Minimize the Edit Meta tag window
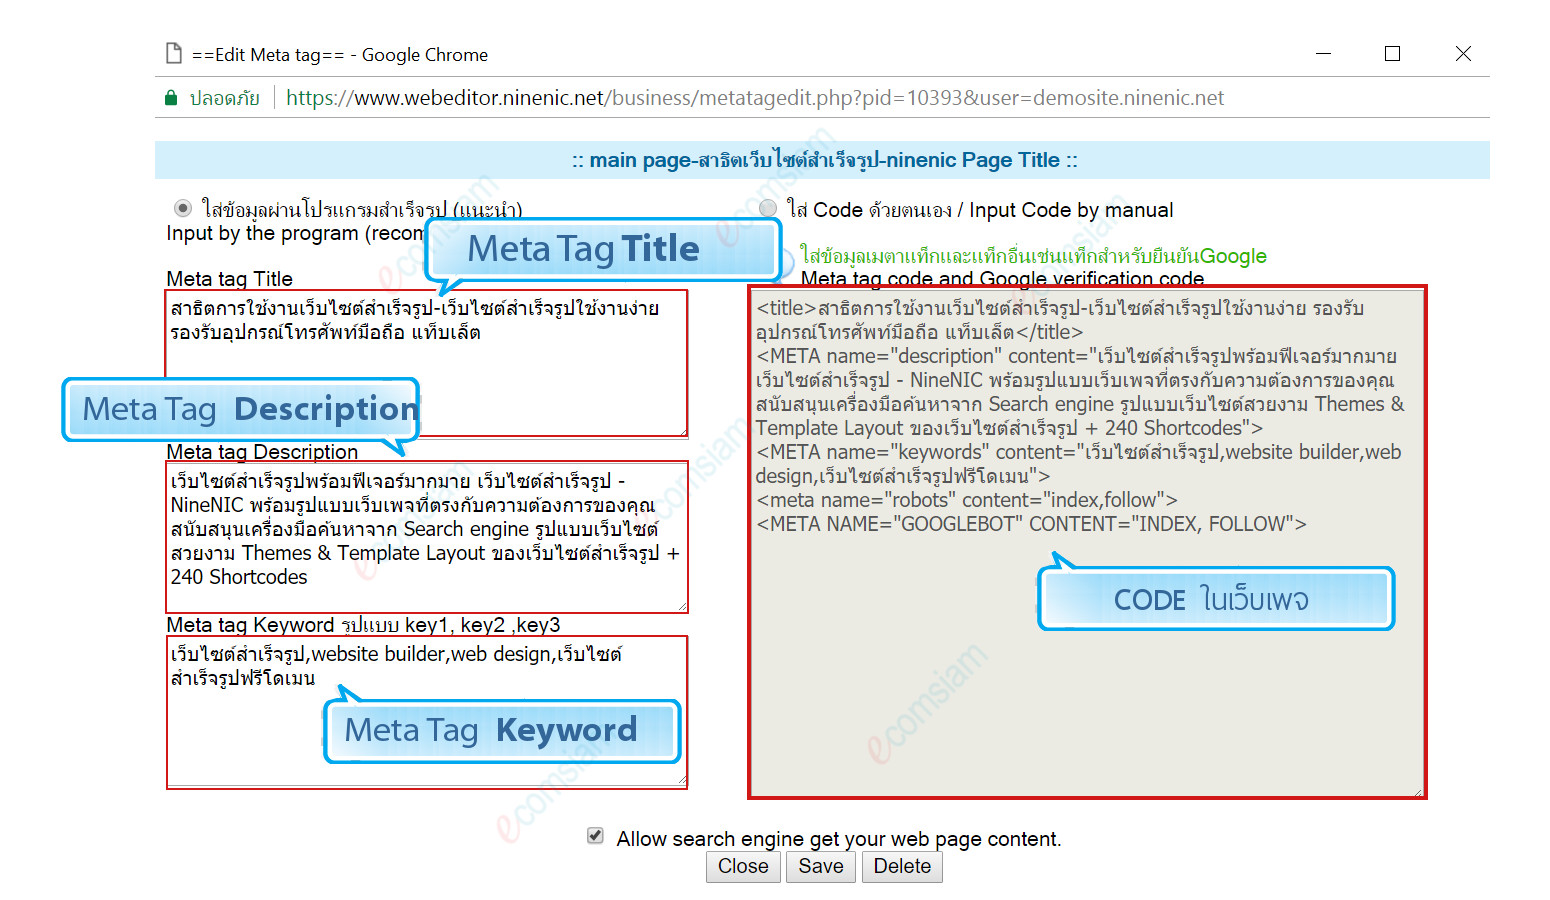The image size is (1550, 900). tap(1324, 54)
